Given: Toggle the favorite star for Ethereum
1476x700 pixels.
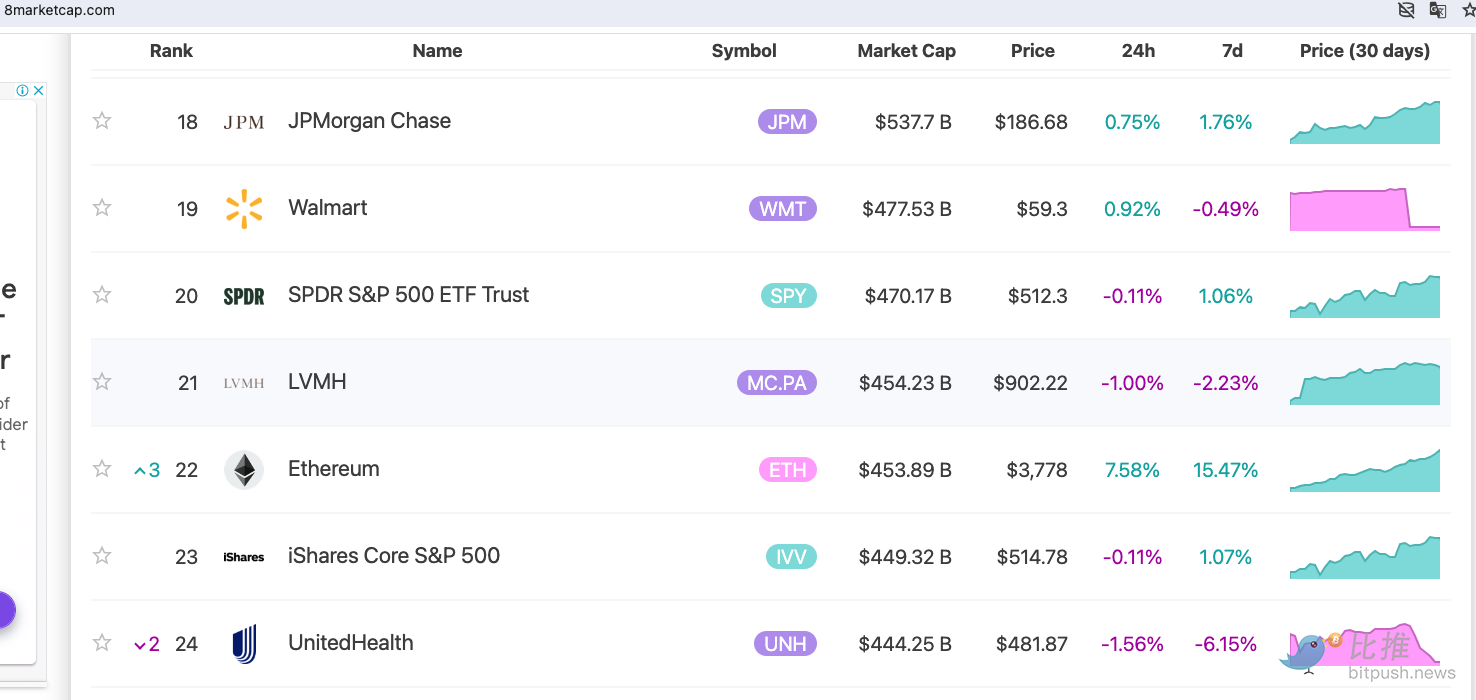Looking at the screenshot, I should point(102,469).
